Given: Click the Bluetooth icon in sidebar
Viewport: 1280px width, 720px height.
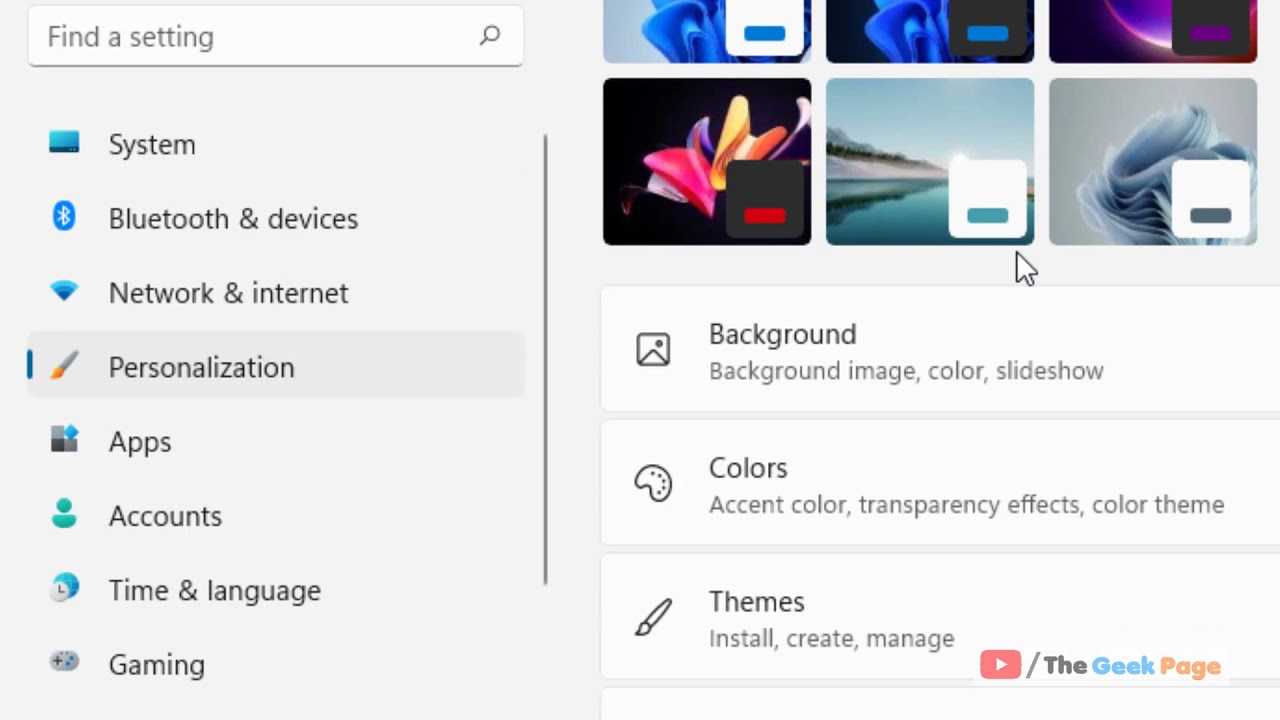Looking at the screenshot, I should pyautogui.click(x=64, y=217).
